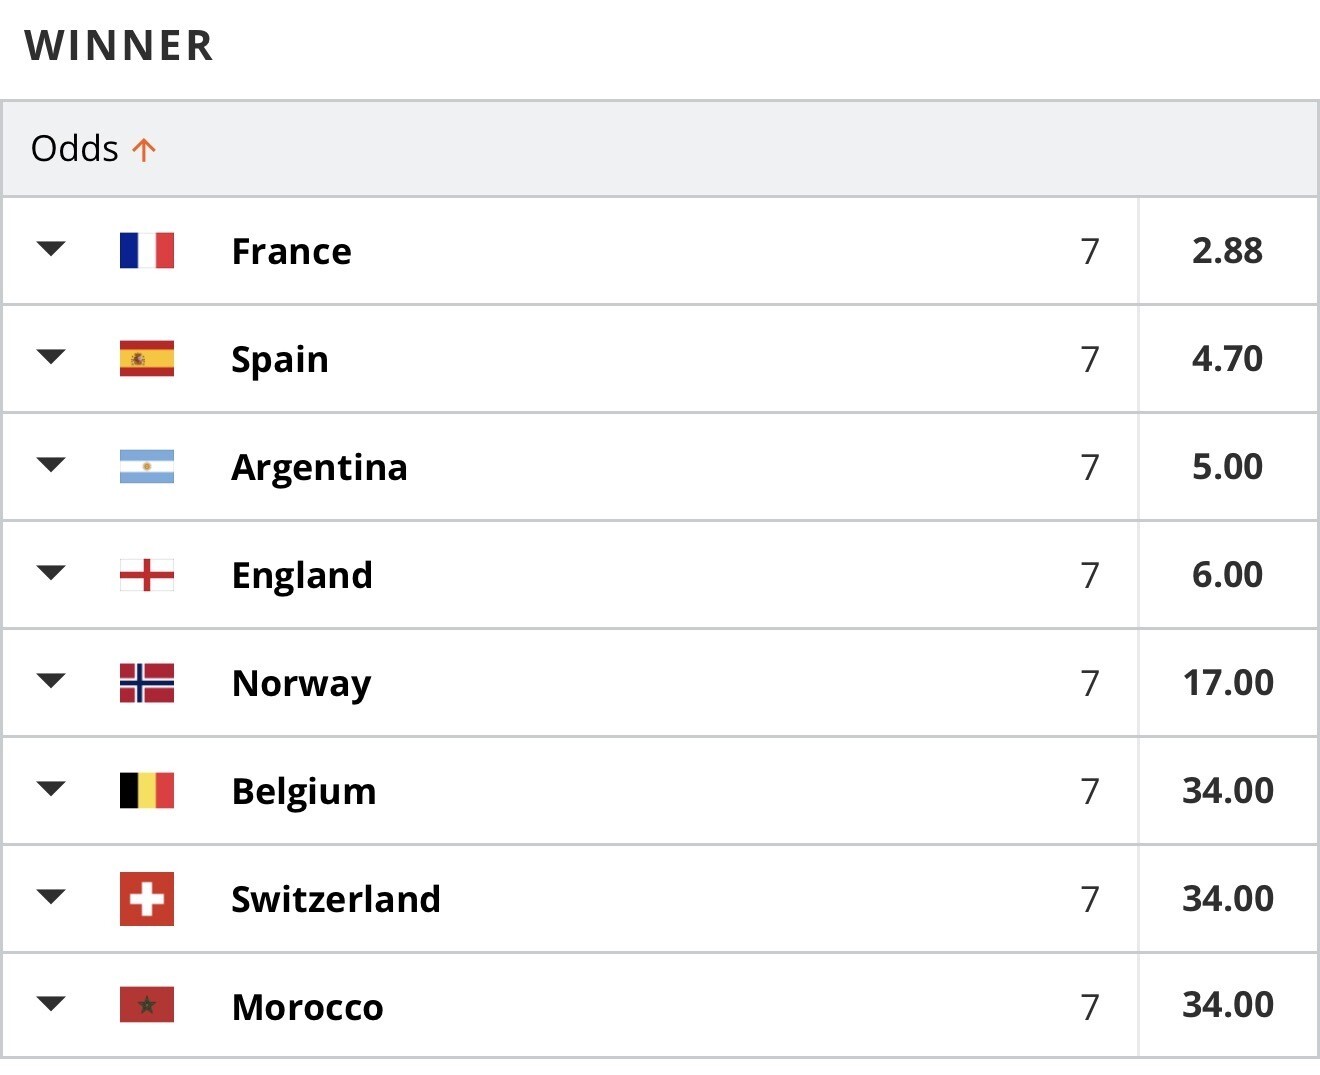Click the Argentina flag icon

coord(147,466)
